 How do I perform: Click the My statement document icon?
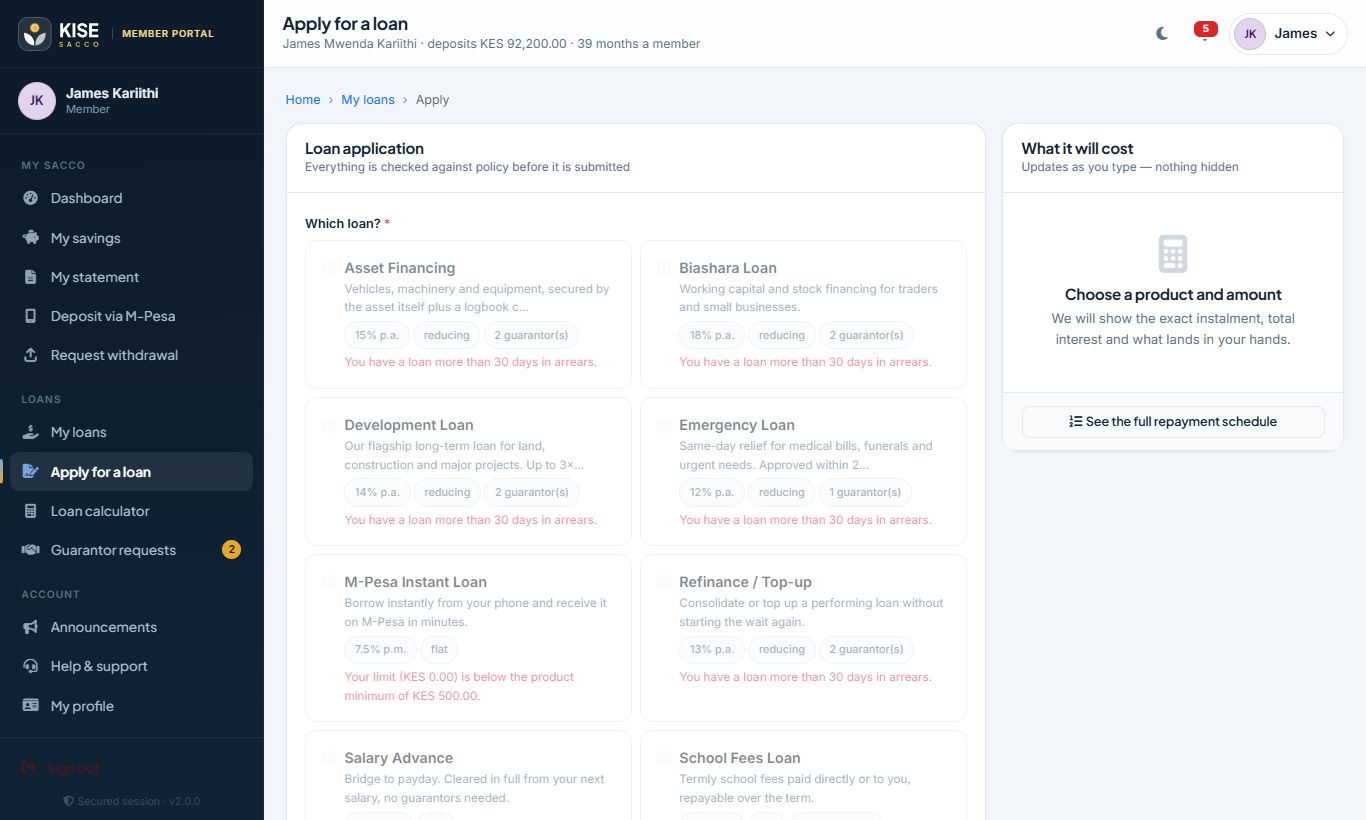(x=31, y=277)
